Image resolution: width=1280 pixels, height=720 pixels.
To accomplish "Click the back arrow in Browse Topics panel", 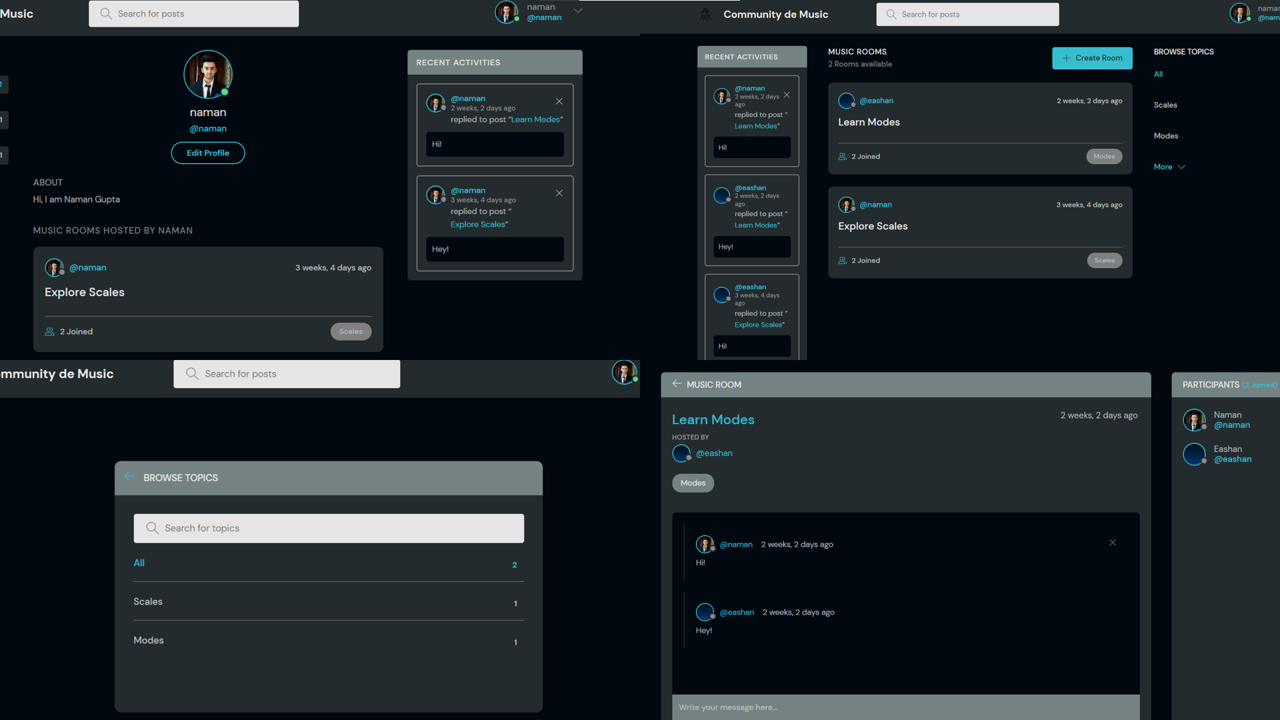I will coord(129,477).
